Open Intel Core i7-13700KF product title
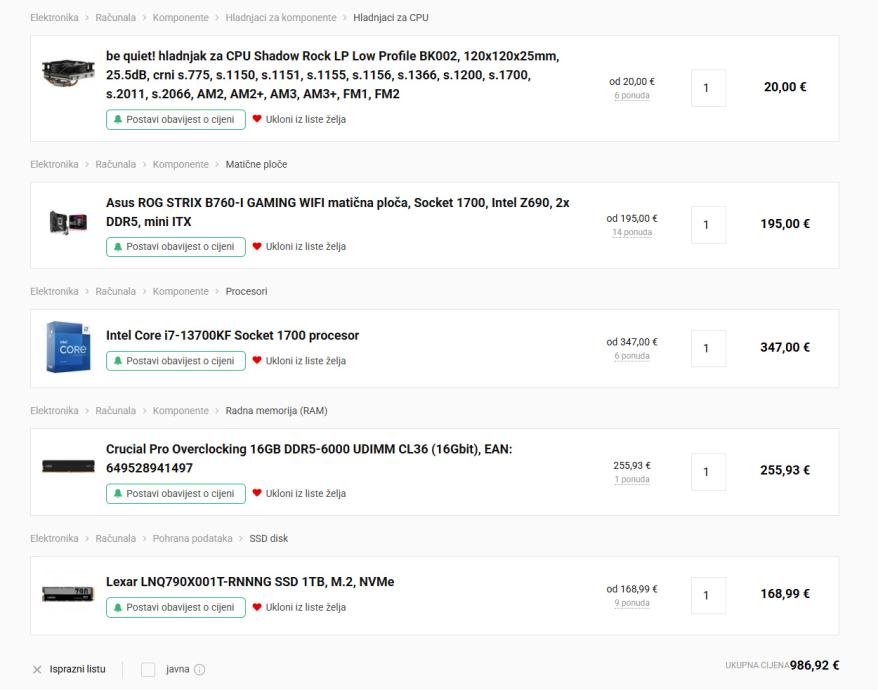The image size is (878, 690). coord(232,335)
